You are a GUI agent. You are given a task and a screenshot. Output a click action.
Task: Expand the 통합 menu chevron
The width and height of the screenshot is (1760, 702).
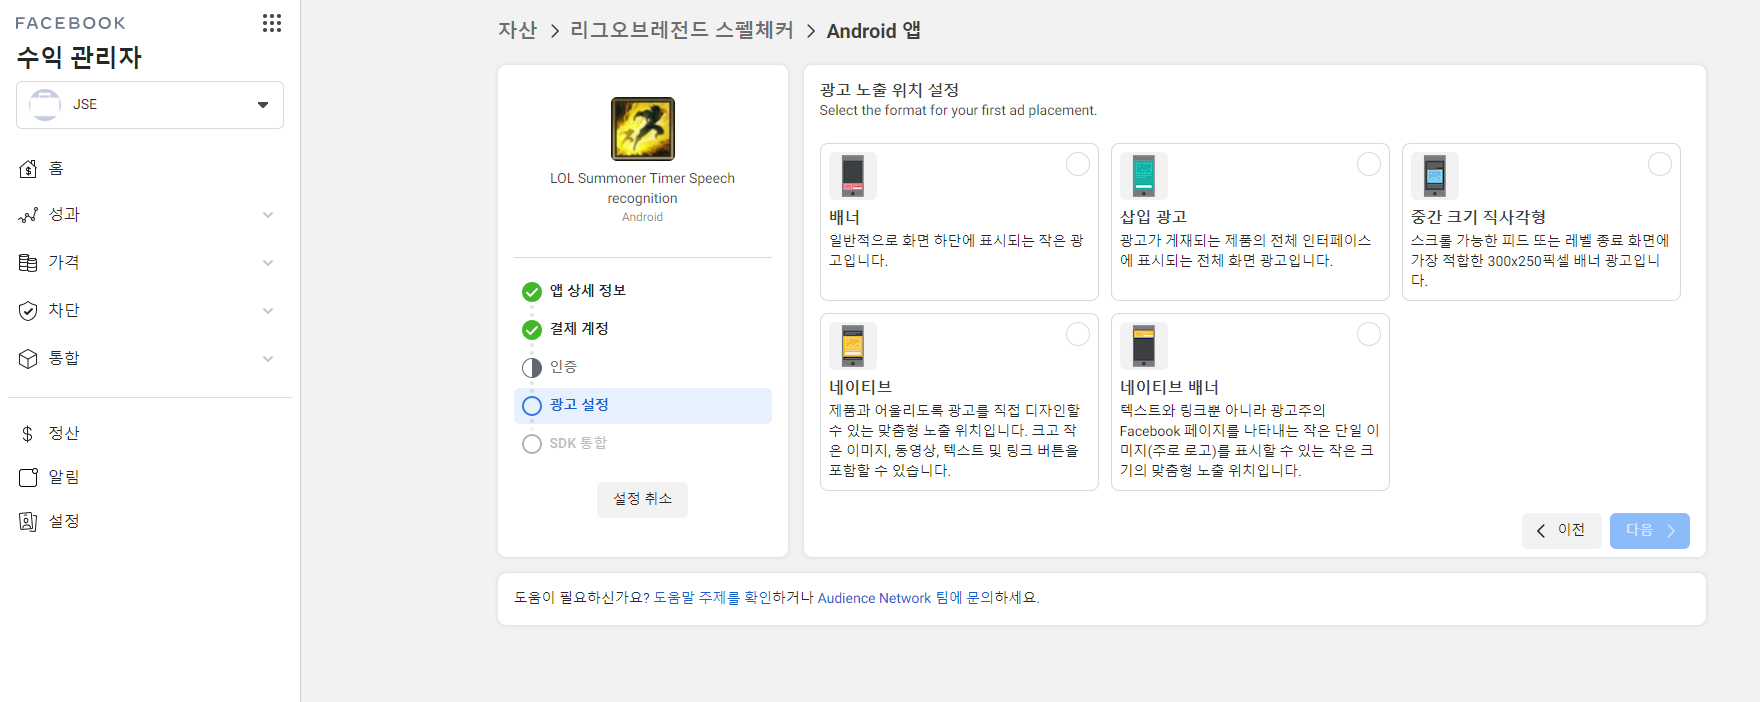pyautogui.click(x=268, y=359)
